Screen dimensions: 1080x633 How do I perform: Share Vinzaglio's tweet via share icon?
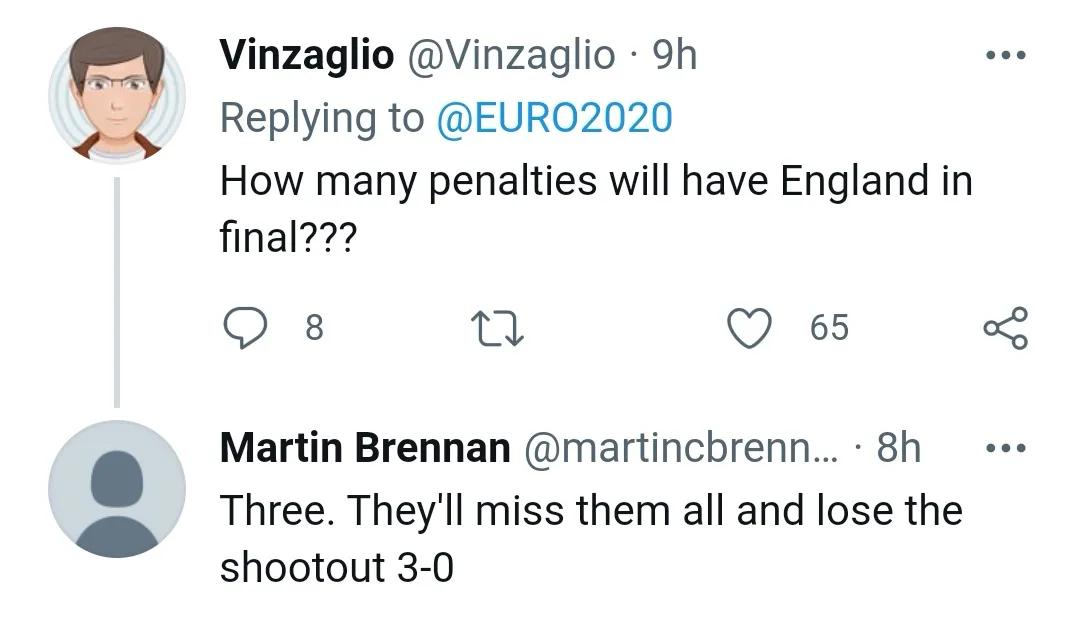point(1004,328)
